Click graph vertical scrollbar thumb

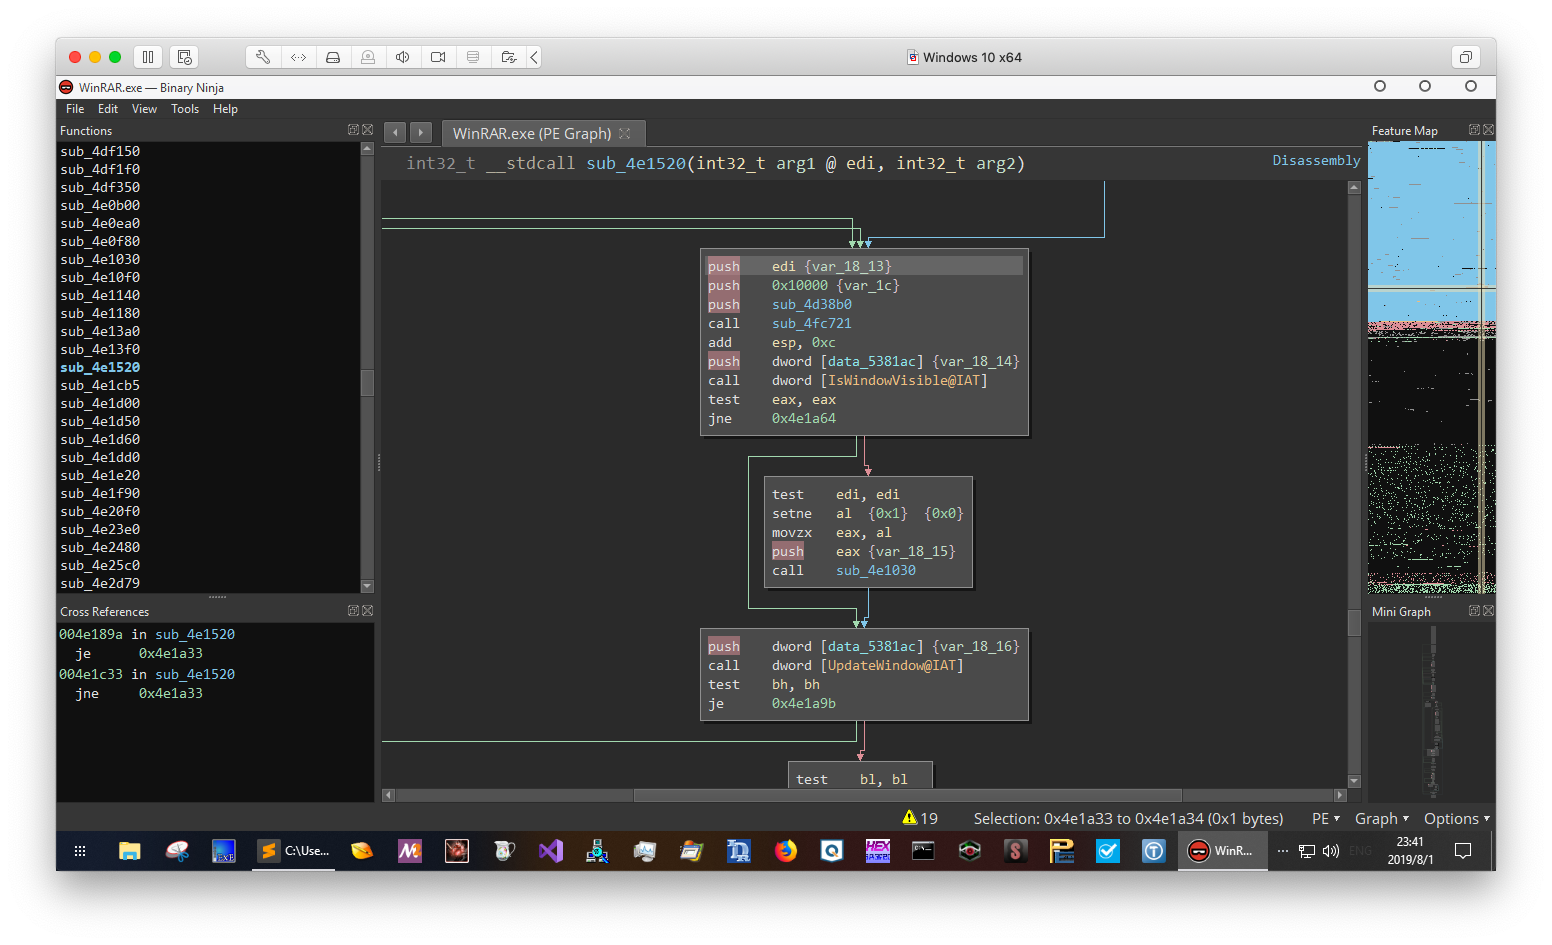1354,622
